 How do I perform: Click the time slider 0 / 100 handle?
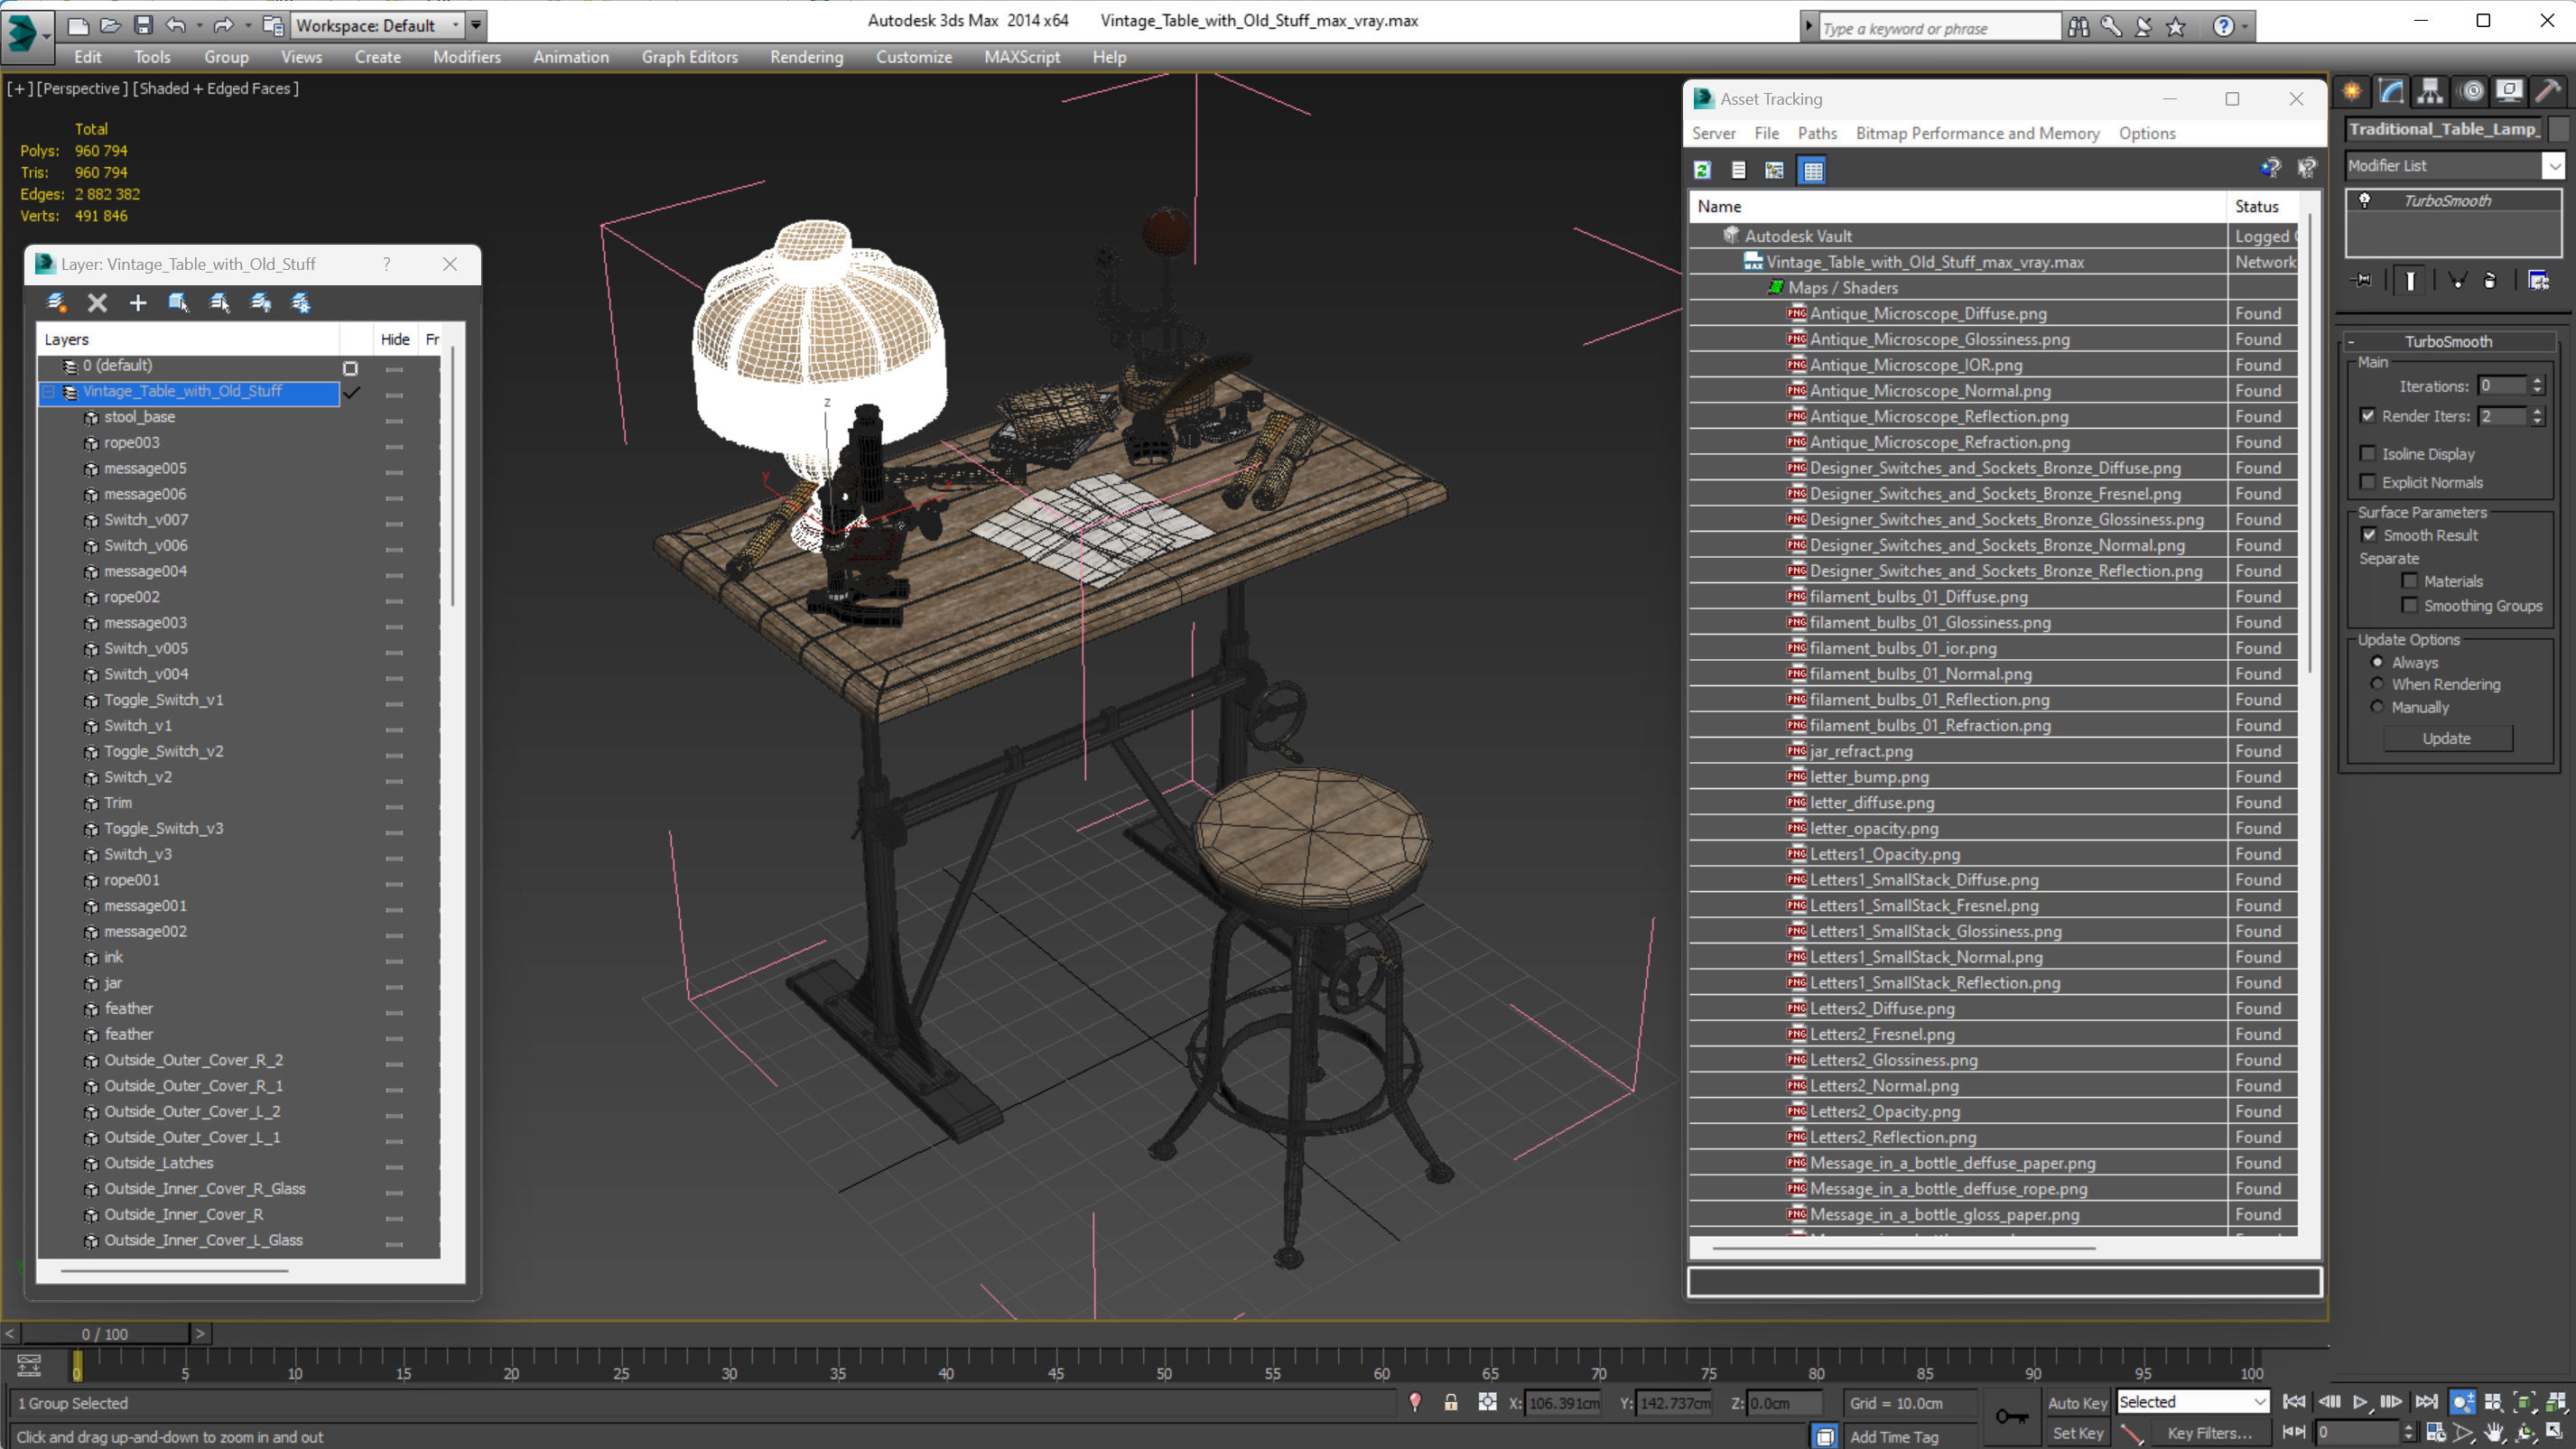pos(105,1334)
